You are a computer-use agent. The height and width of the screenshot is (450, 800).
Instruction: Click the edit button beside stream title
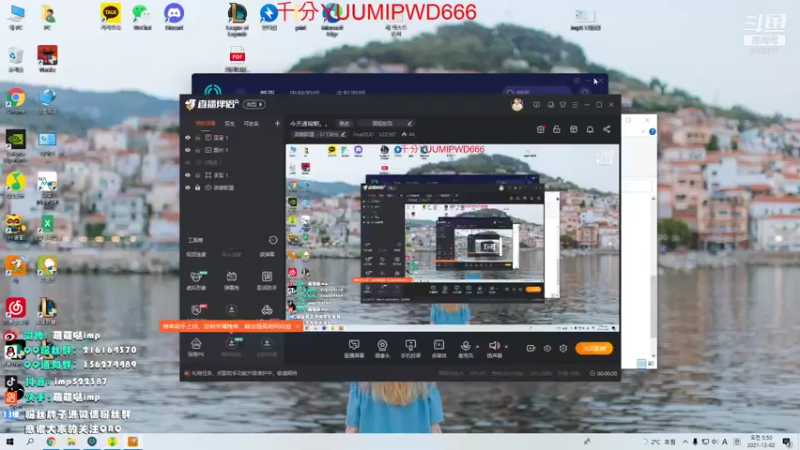[x=344, y=123]
